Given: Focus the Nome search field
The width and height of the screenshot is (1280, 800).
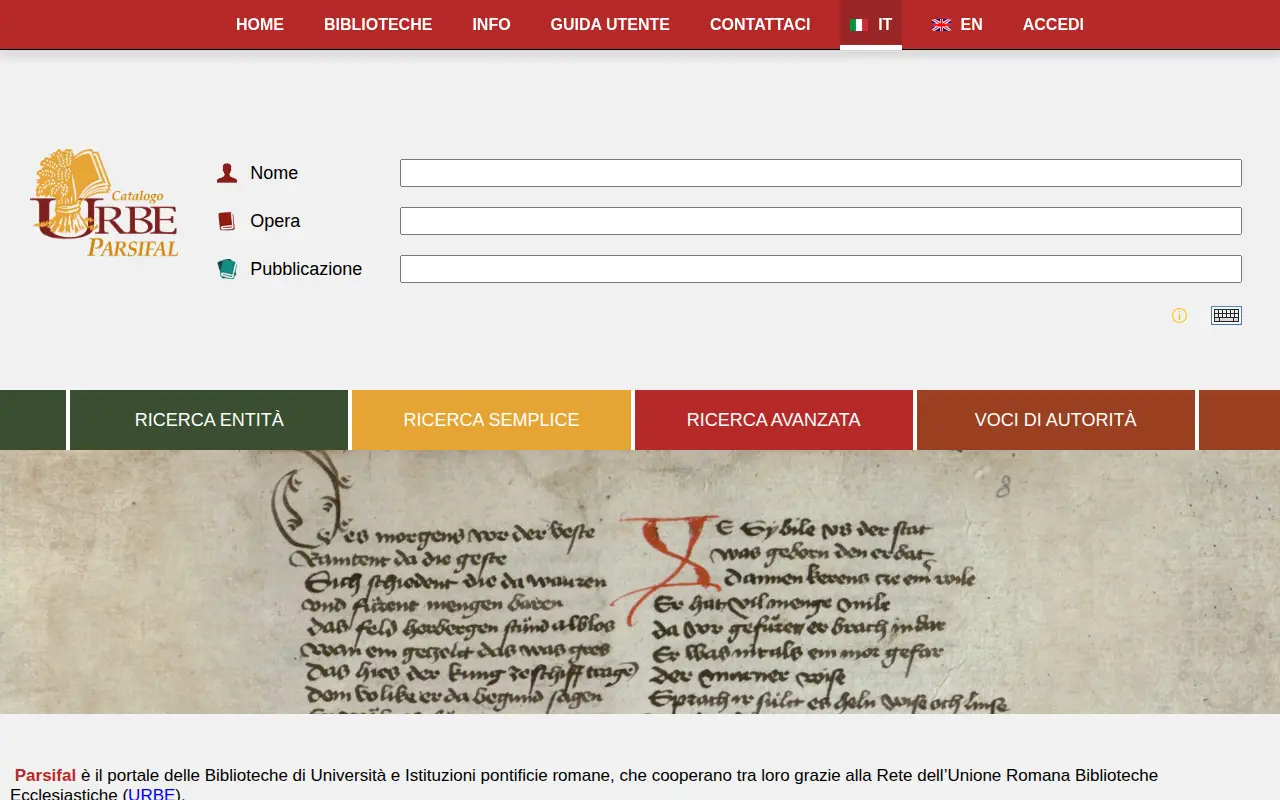Looking at the screenshot, I should point(821,173).
